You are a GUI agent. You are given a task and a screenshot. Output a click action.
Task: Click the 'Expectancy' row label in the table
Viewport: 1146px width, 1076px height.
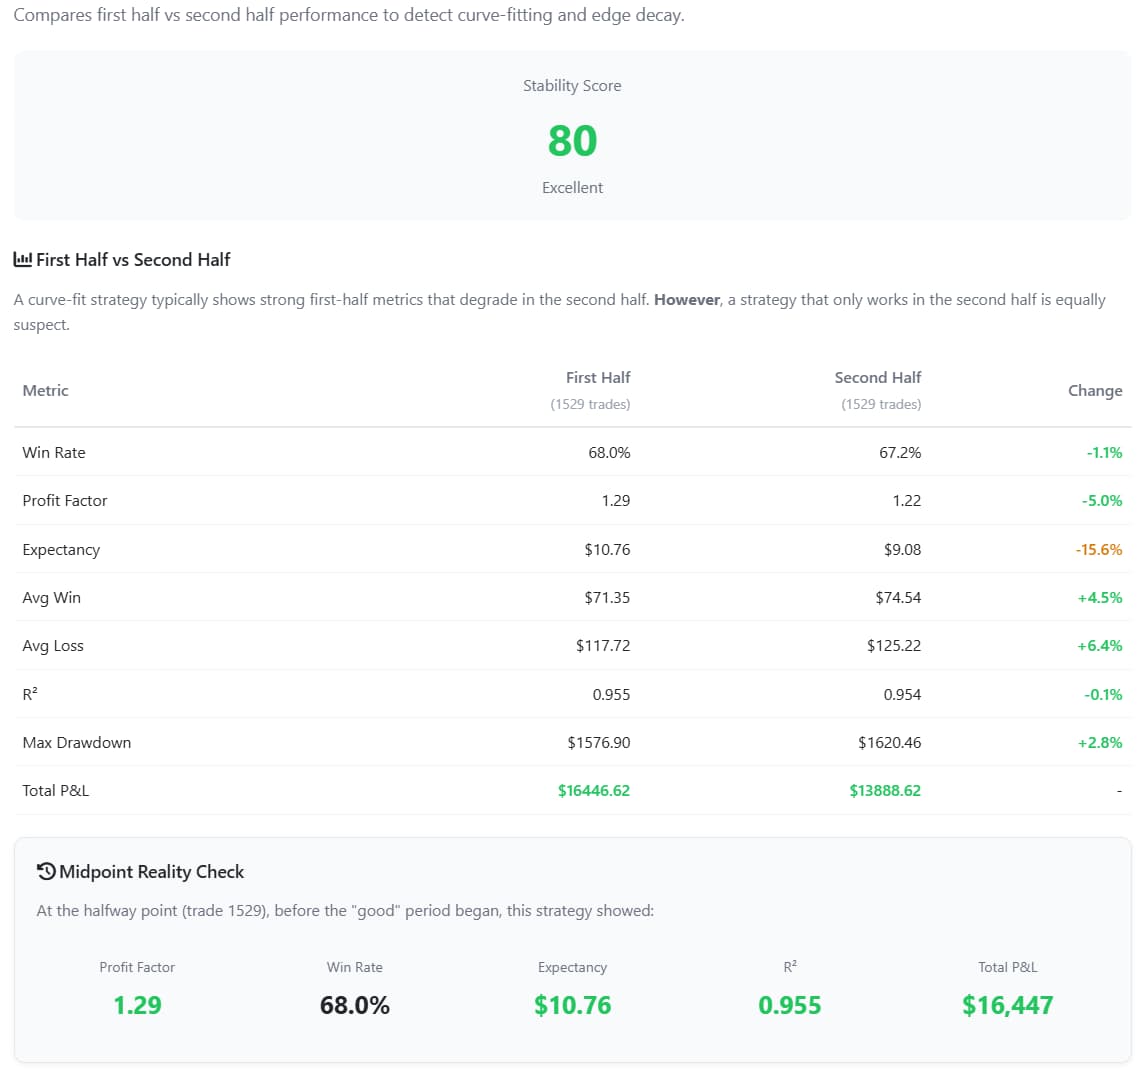[61, 550]
